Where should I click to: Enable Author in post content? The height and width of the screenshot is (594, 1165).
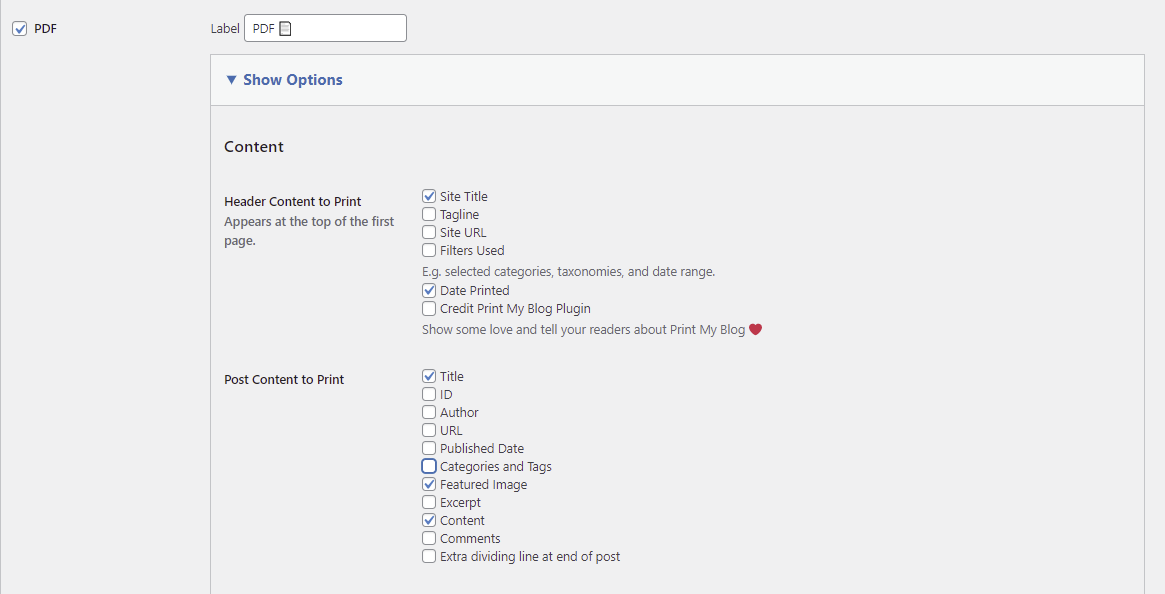(x=429, y=412)
